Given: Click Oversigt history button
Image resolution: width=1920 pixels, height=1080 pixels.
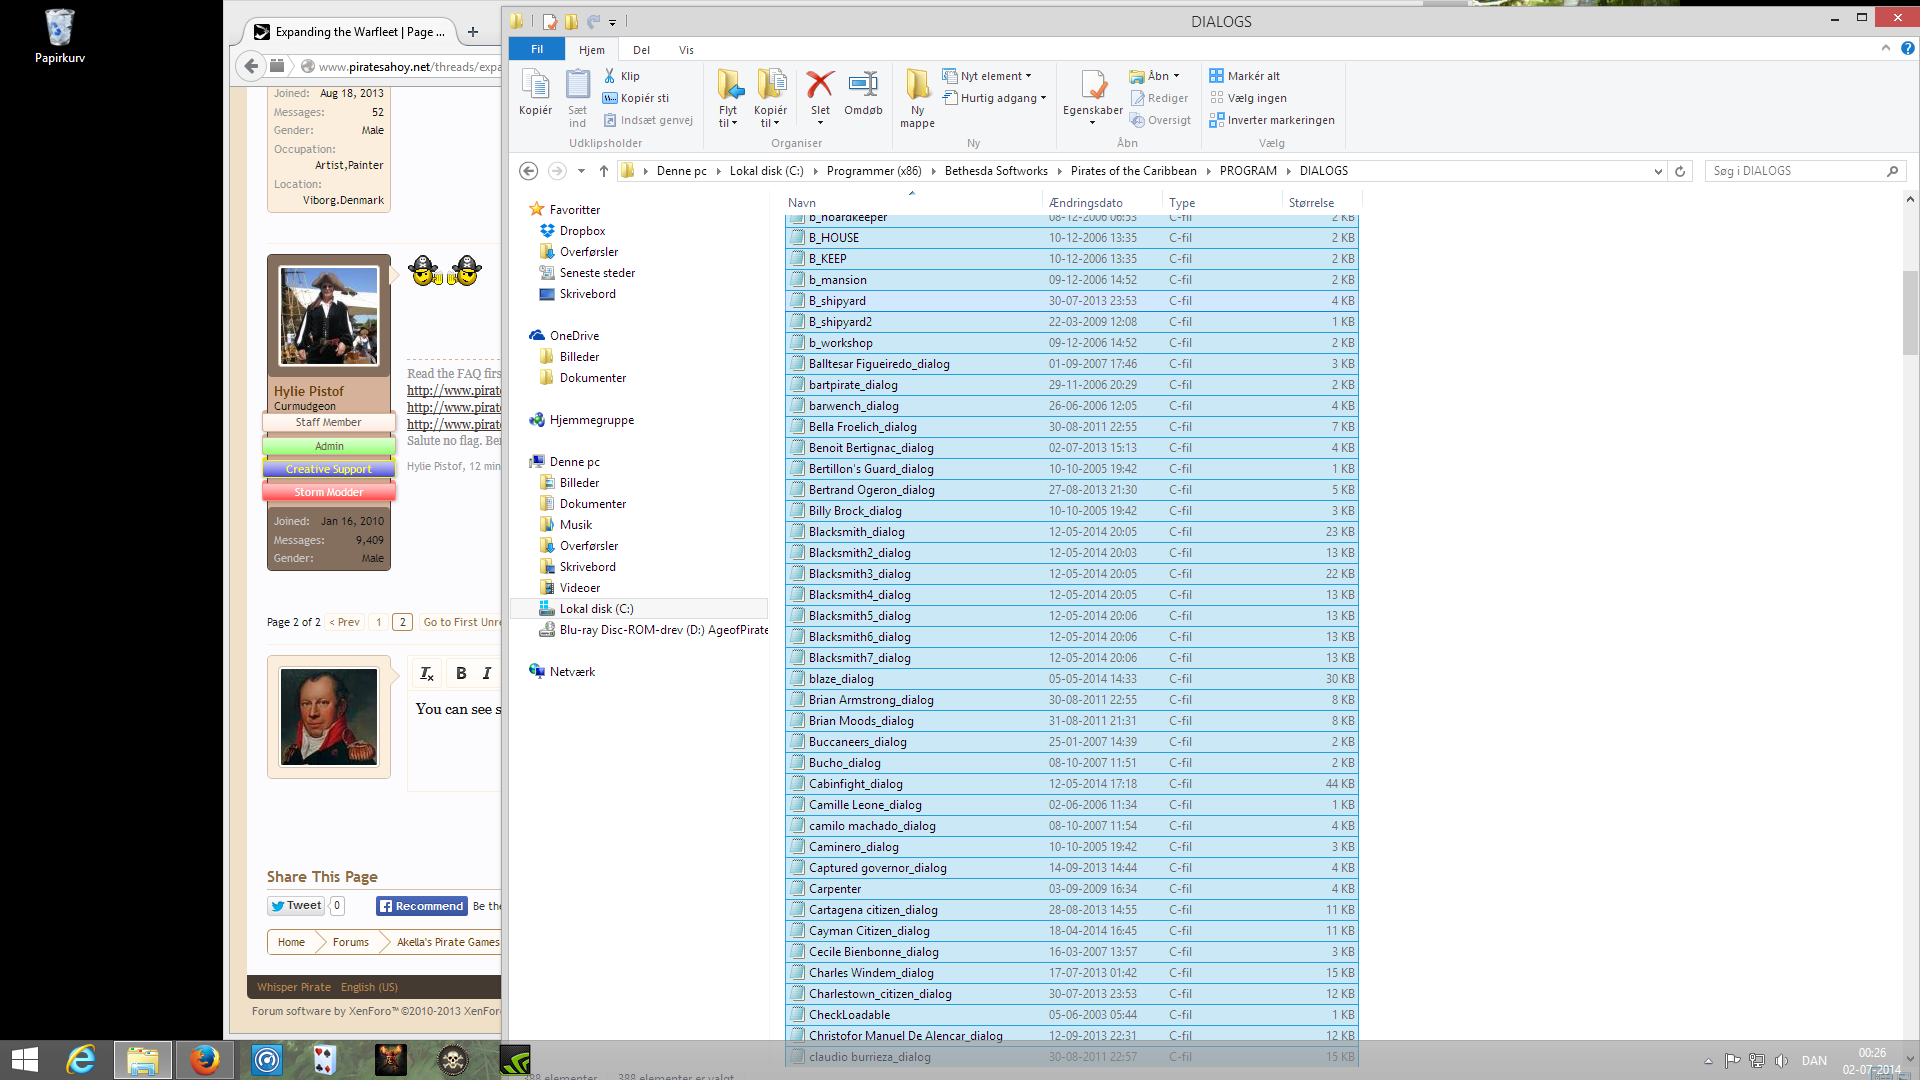Looking at the screenshot, I should 1160,120.
